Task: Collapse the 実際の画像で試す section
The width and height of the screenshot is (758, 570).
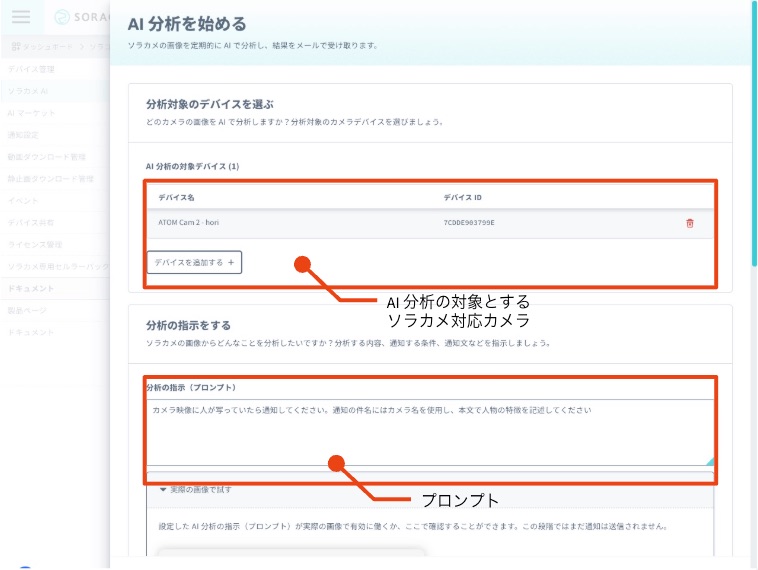Action: pos(196,490)
